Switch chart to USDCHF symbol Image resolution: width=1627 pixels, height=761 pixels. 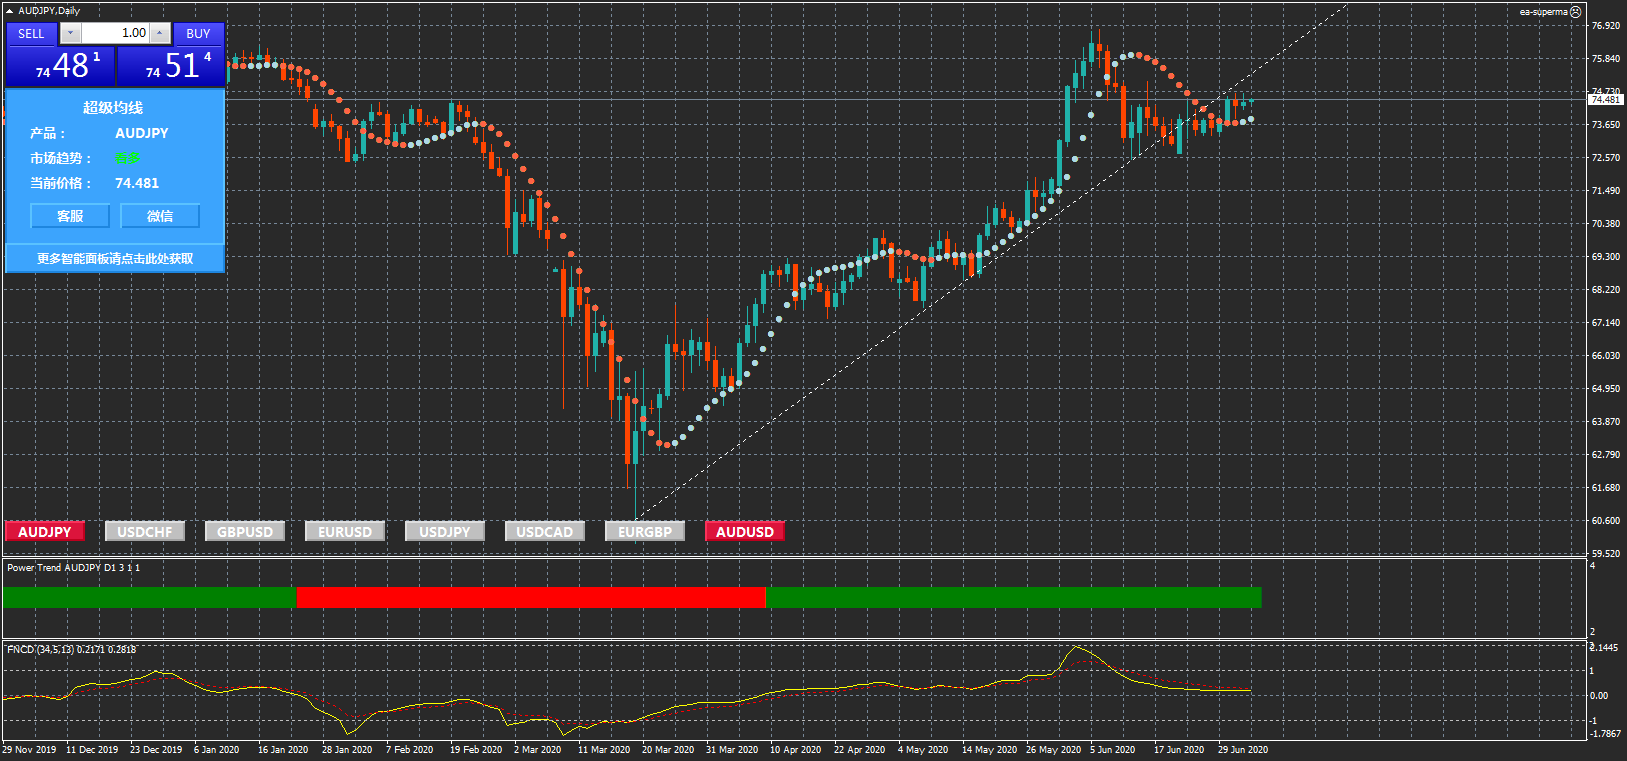pos(145,532)
